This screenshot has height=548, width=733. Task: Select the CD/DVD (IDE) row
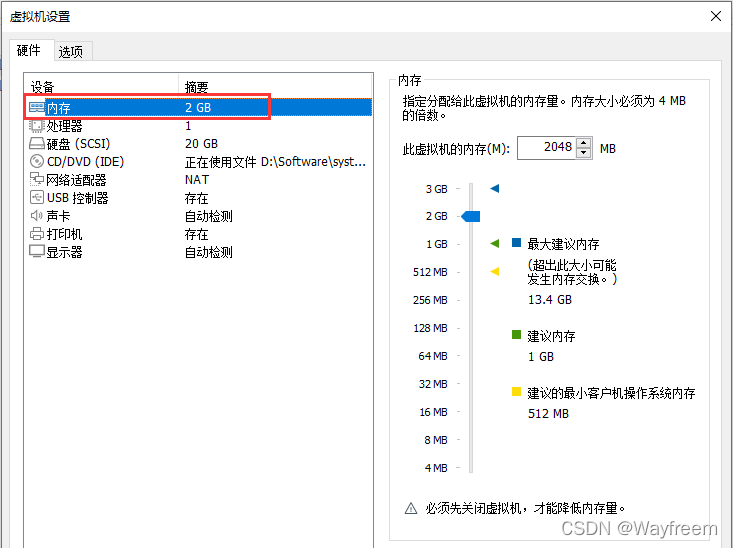click(x=198, y=162)
